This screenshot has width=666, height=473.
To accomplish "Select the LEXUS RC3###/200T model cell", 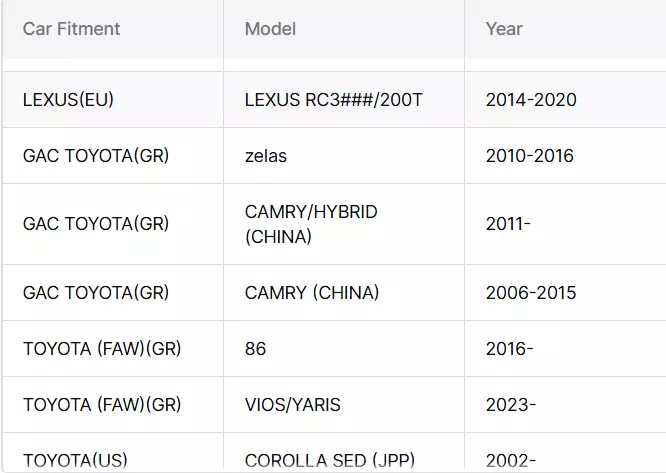I will click(344, 100).
